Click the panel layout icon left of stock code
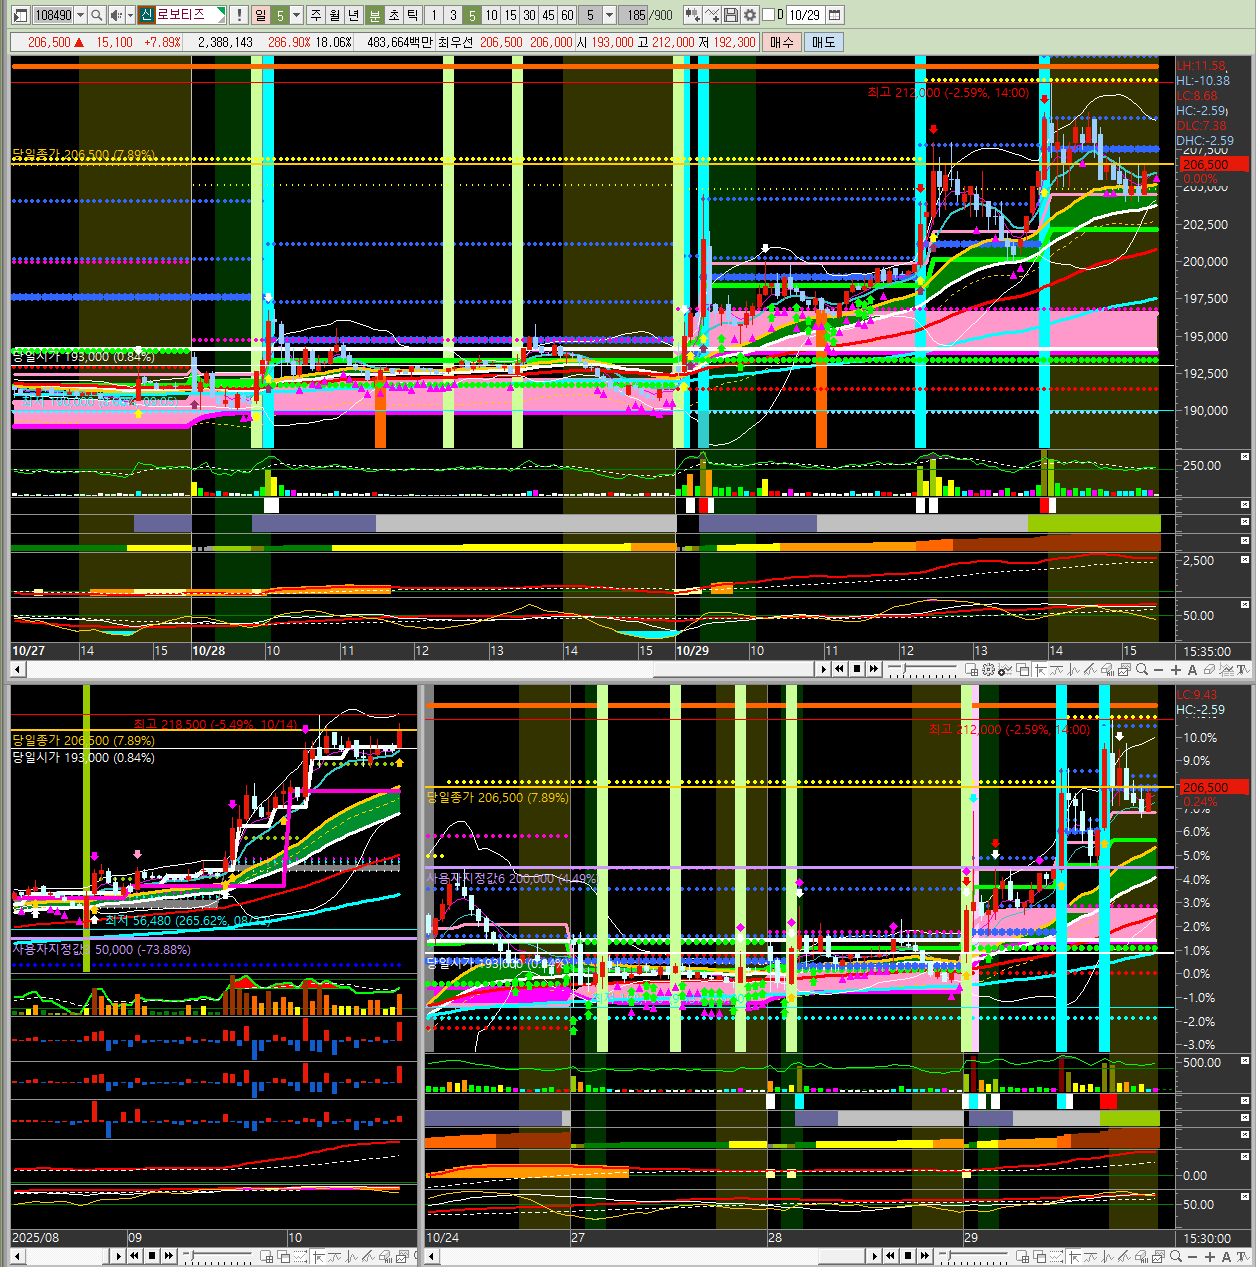 [21, 15]
